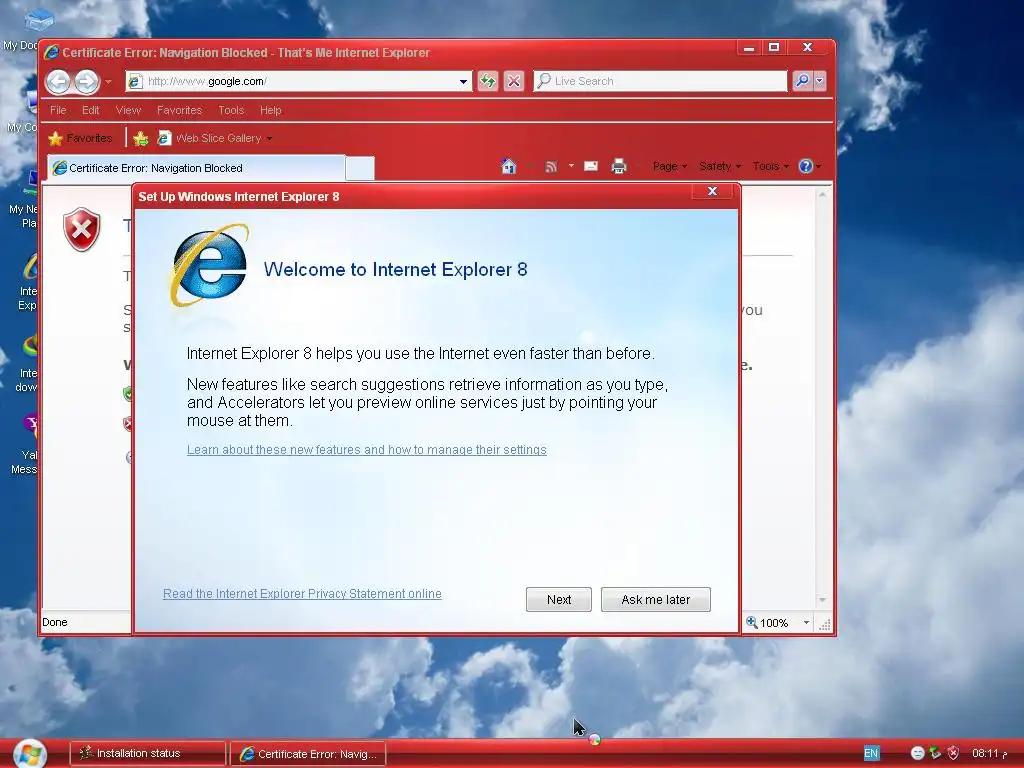This screenshot has width=1024, height=768.
Task: Close the Set Up Internet Explorer 8 dialog
Action: 712,191
